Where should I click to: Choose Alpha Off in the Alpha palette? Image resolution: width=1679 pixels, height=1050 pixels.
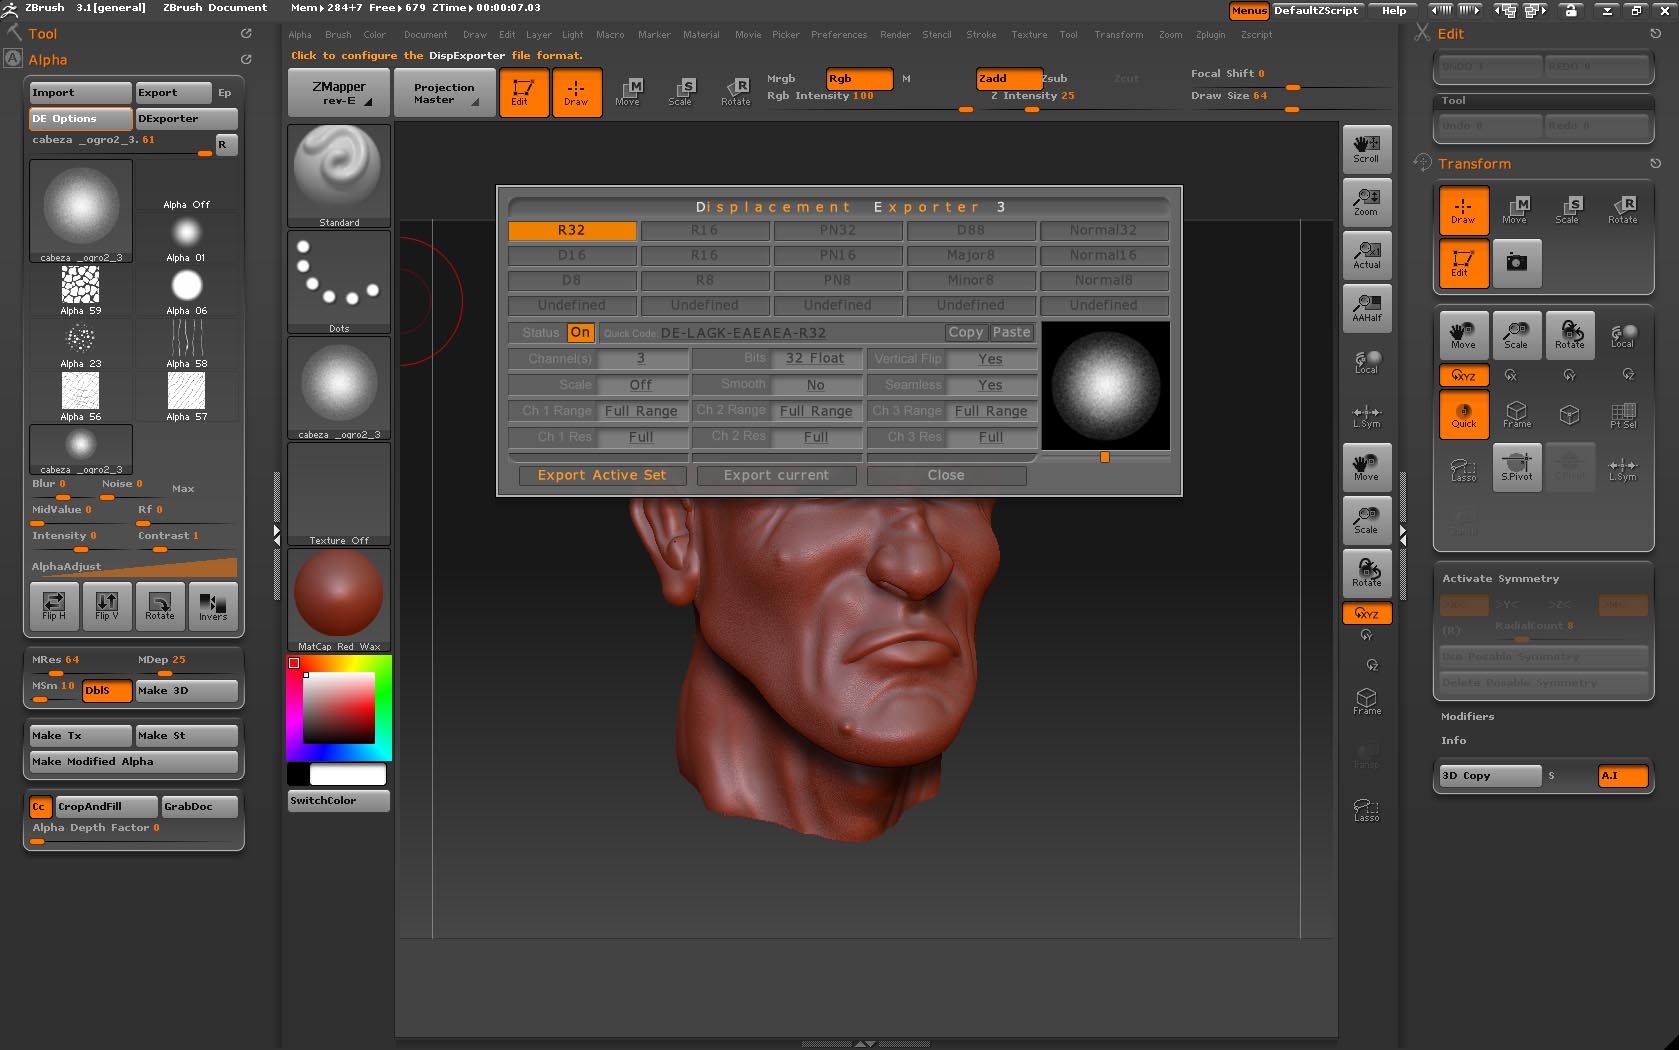(186, 185)
